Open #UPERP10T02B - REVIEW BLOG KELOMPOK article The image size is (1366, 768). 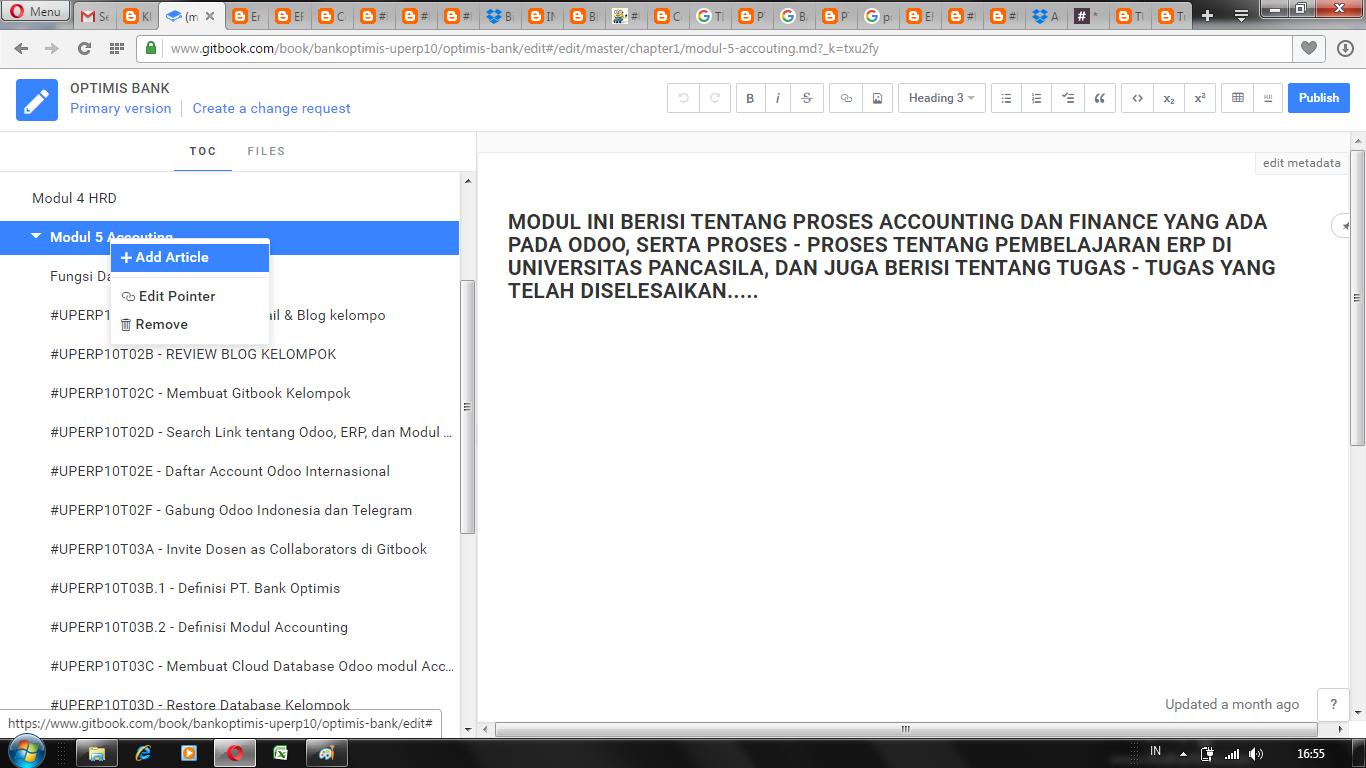point(193,354)
